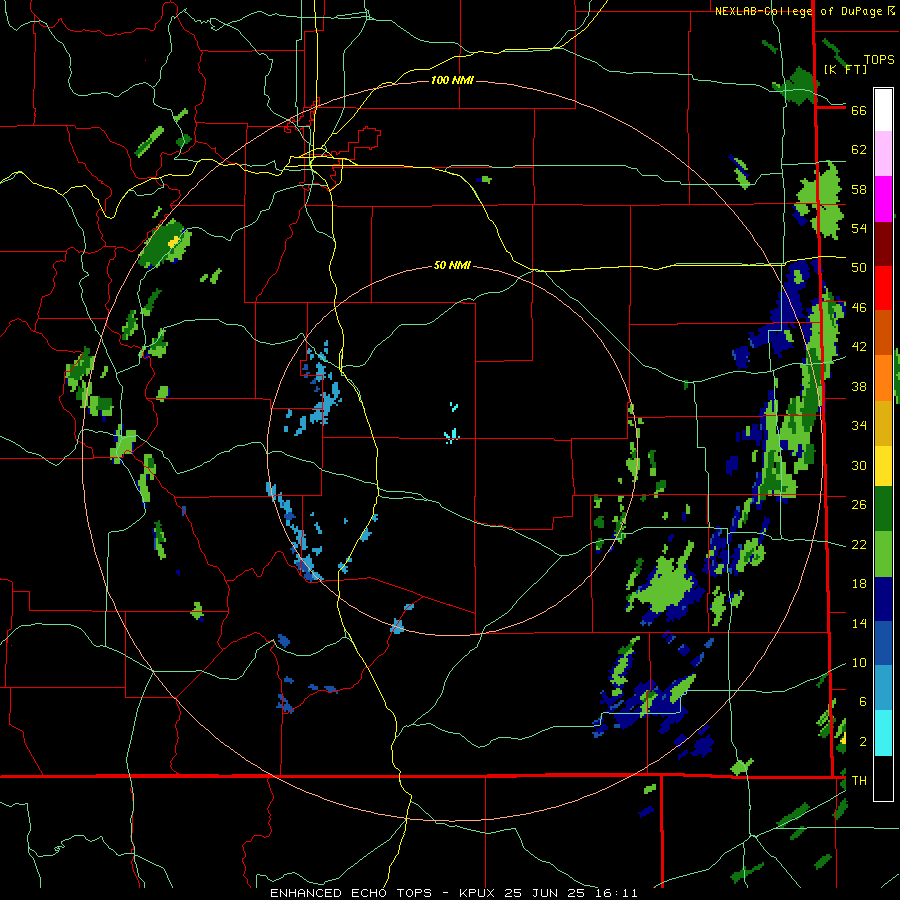Click the legend value '50'
This screenshot has height=900, width=900.
[x=859, y=268]
